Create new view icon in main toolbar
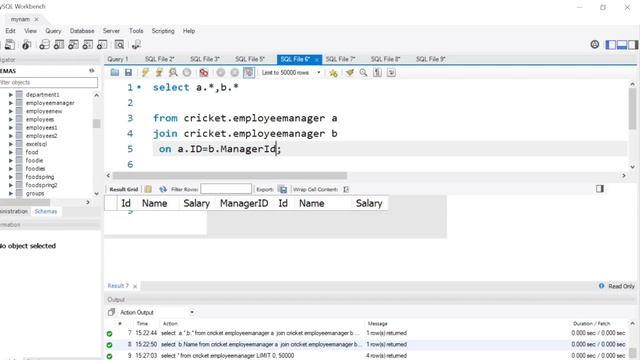This screenshot has width=640, height=360. coord(73,44)
